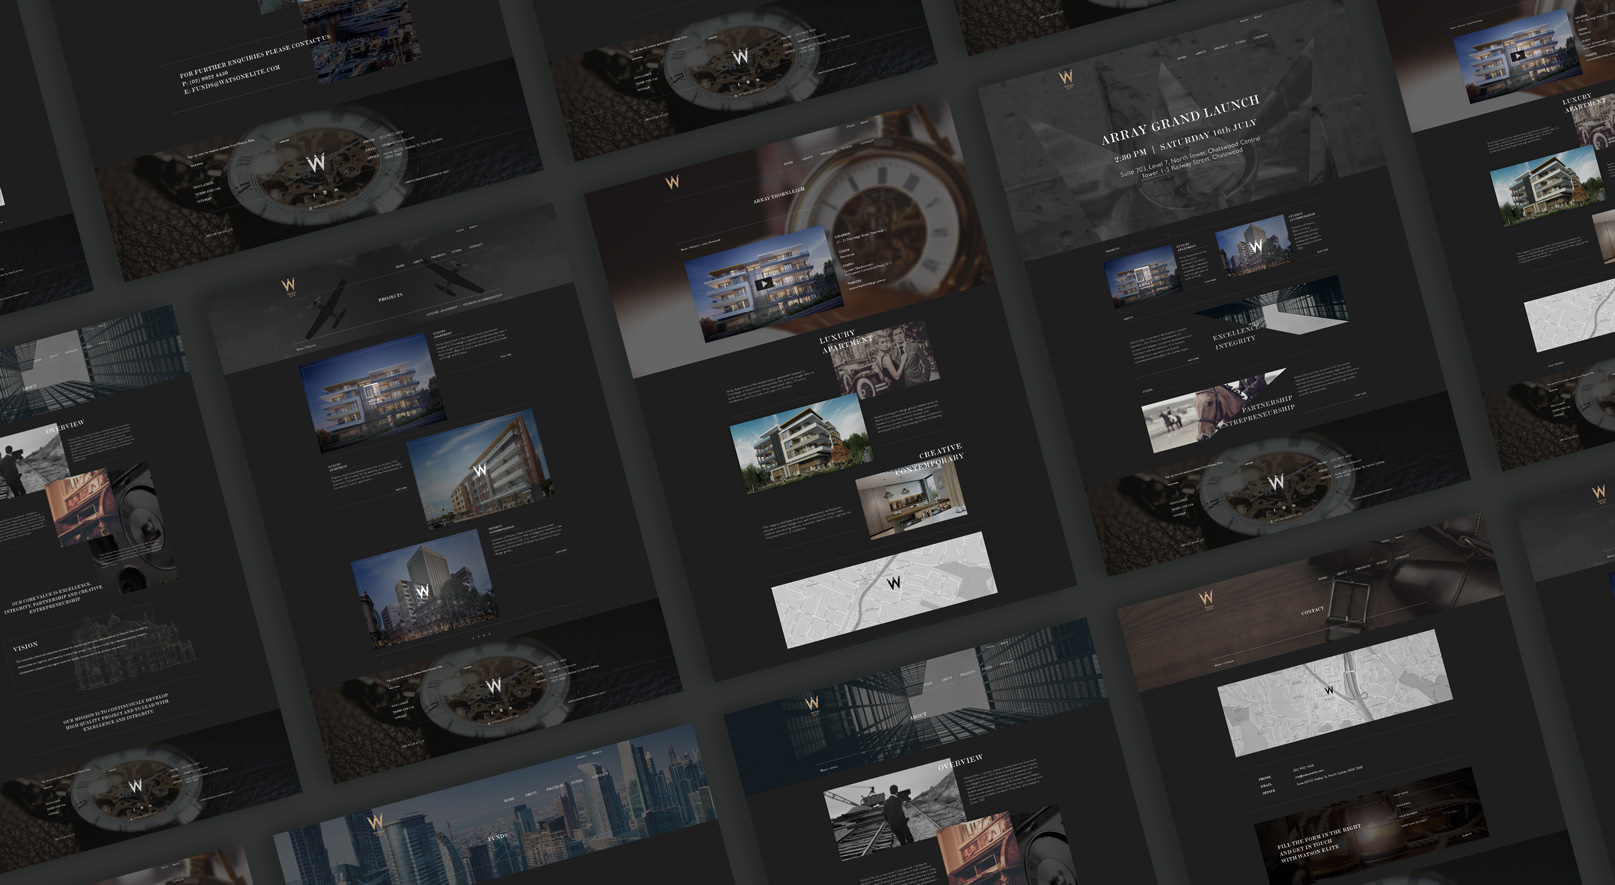
Task: Open Projects in the Contact page navigation
Action: (x=1362, y=567)
